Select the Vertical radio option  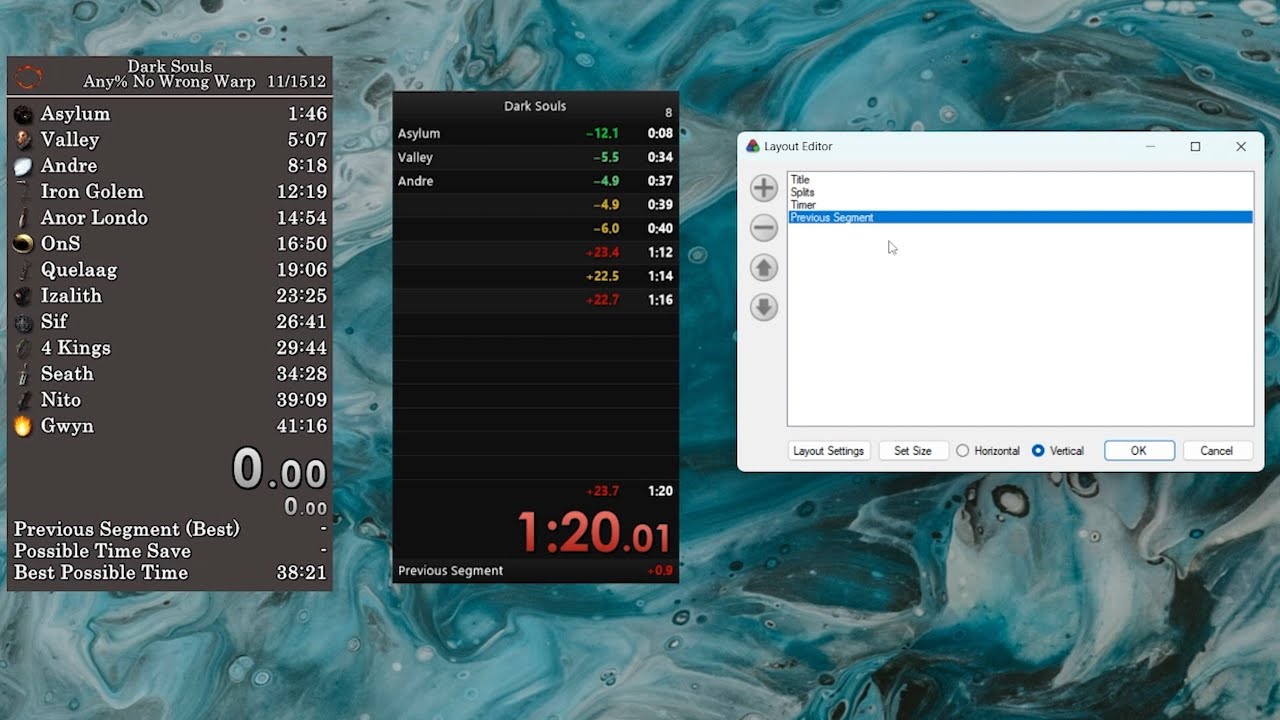(1058, 451)
